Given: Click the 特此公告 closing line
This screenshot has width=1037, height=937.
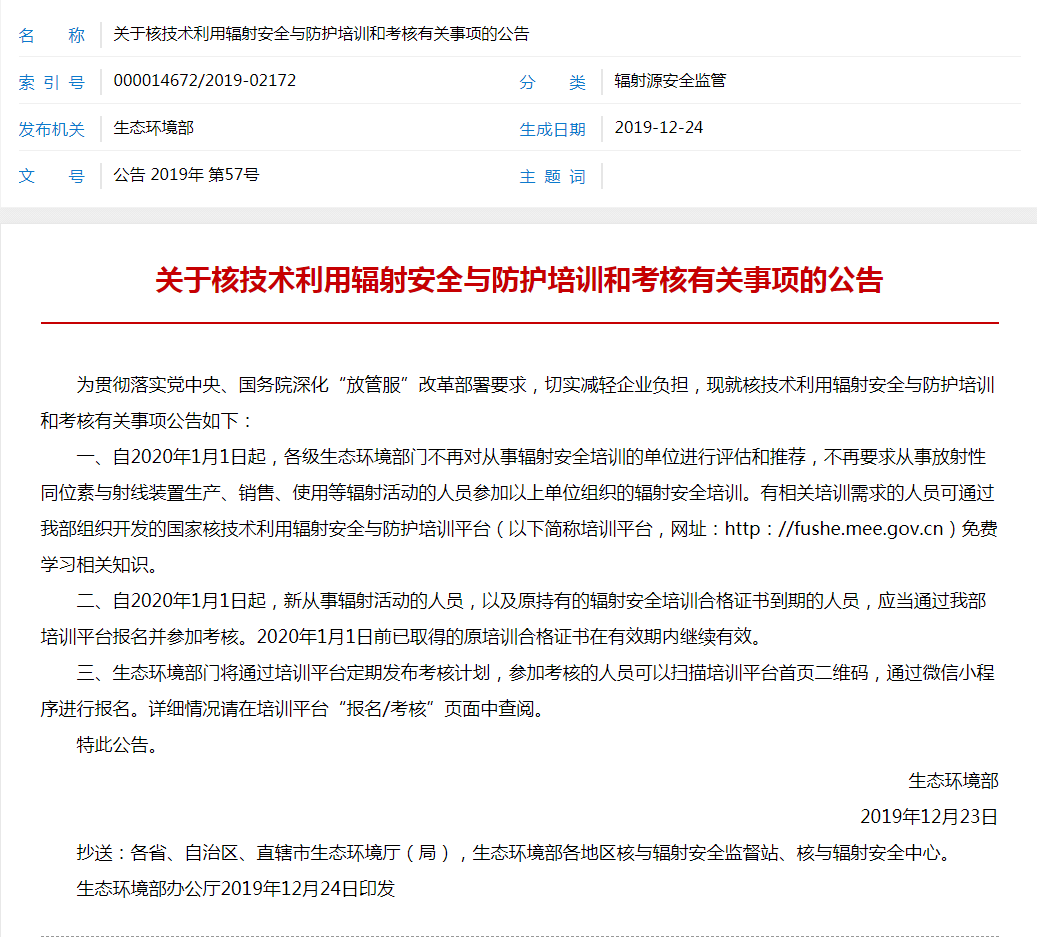Looking at the screenshot, I should pos(117,745).
